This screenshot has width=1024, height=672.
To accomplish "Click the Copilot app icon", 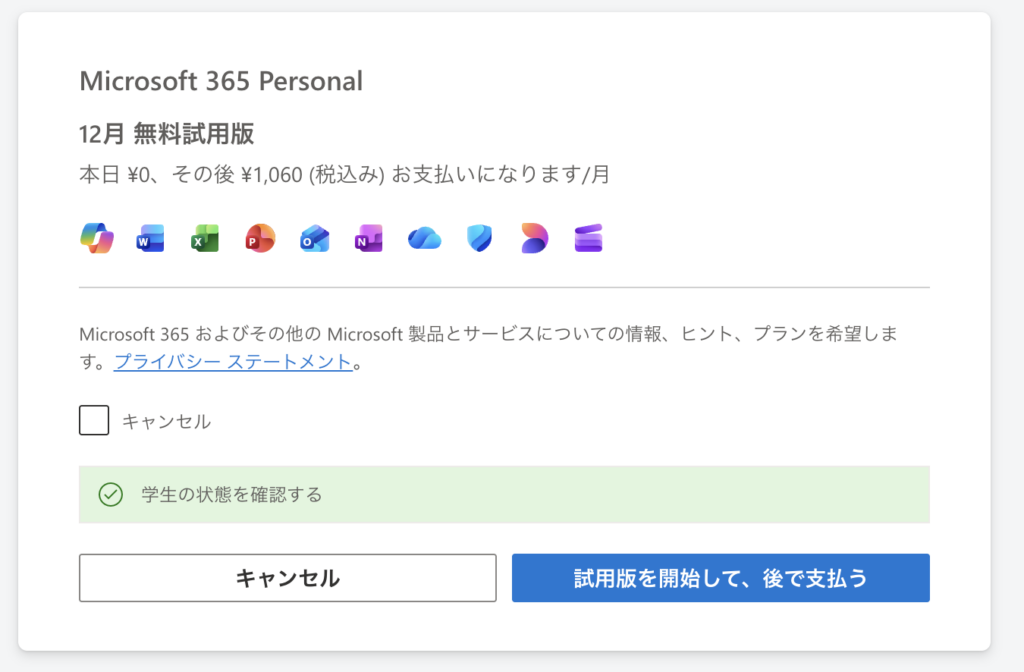I will (x=96, y=238).
